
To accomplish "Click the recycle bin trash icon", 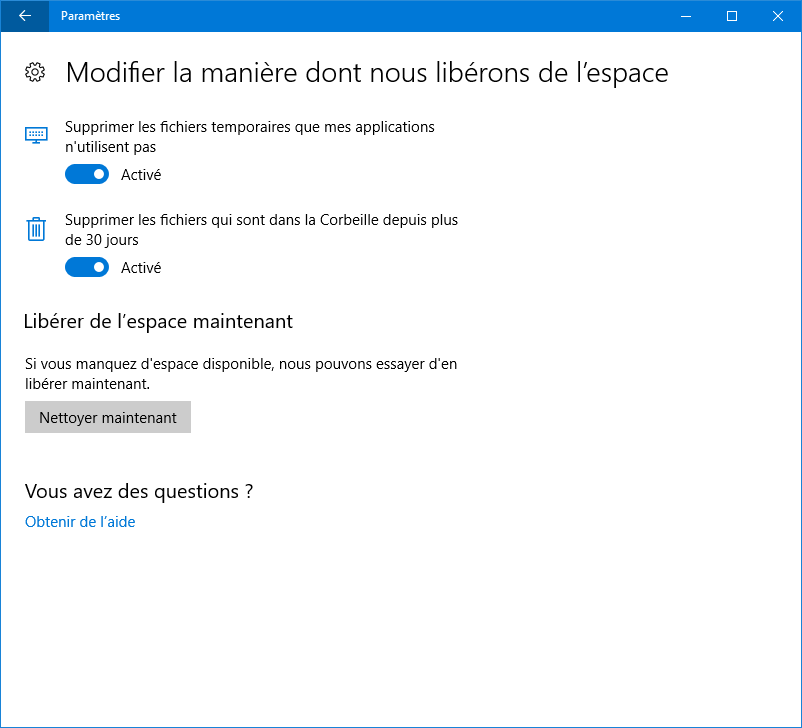I will point(36,229).
